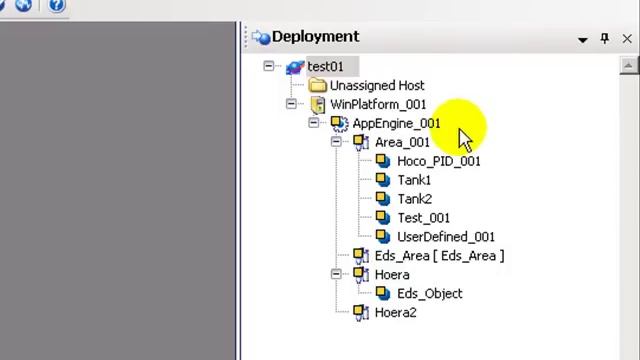Click the Test_001 object icon
The image size is (640, 360).
383,218
